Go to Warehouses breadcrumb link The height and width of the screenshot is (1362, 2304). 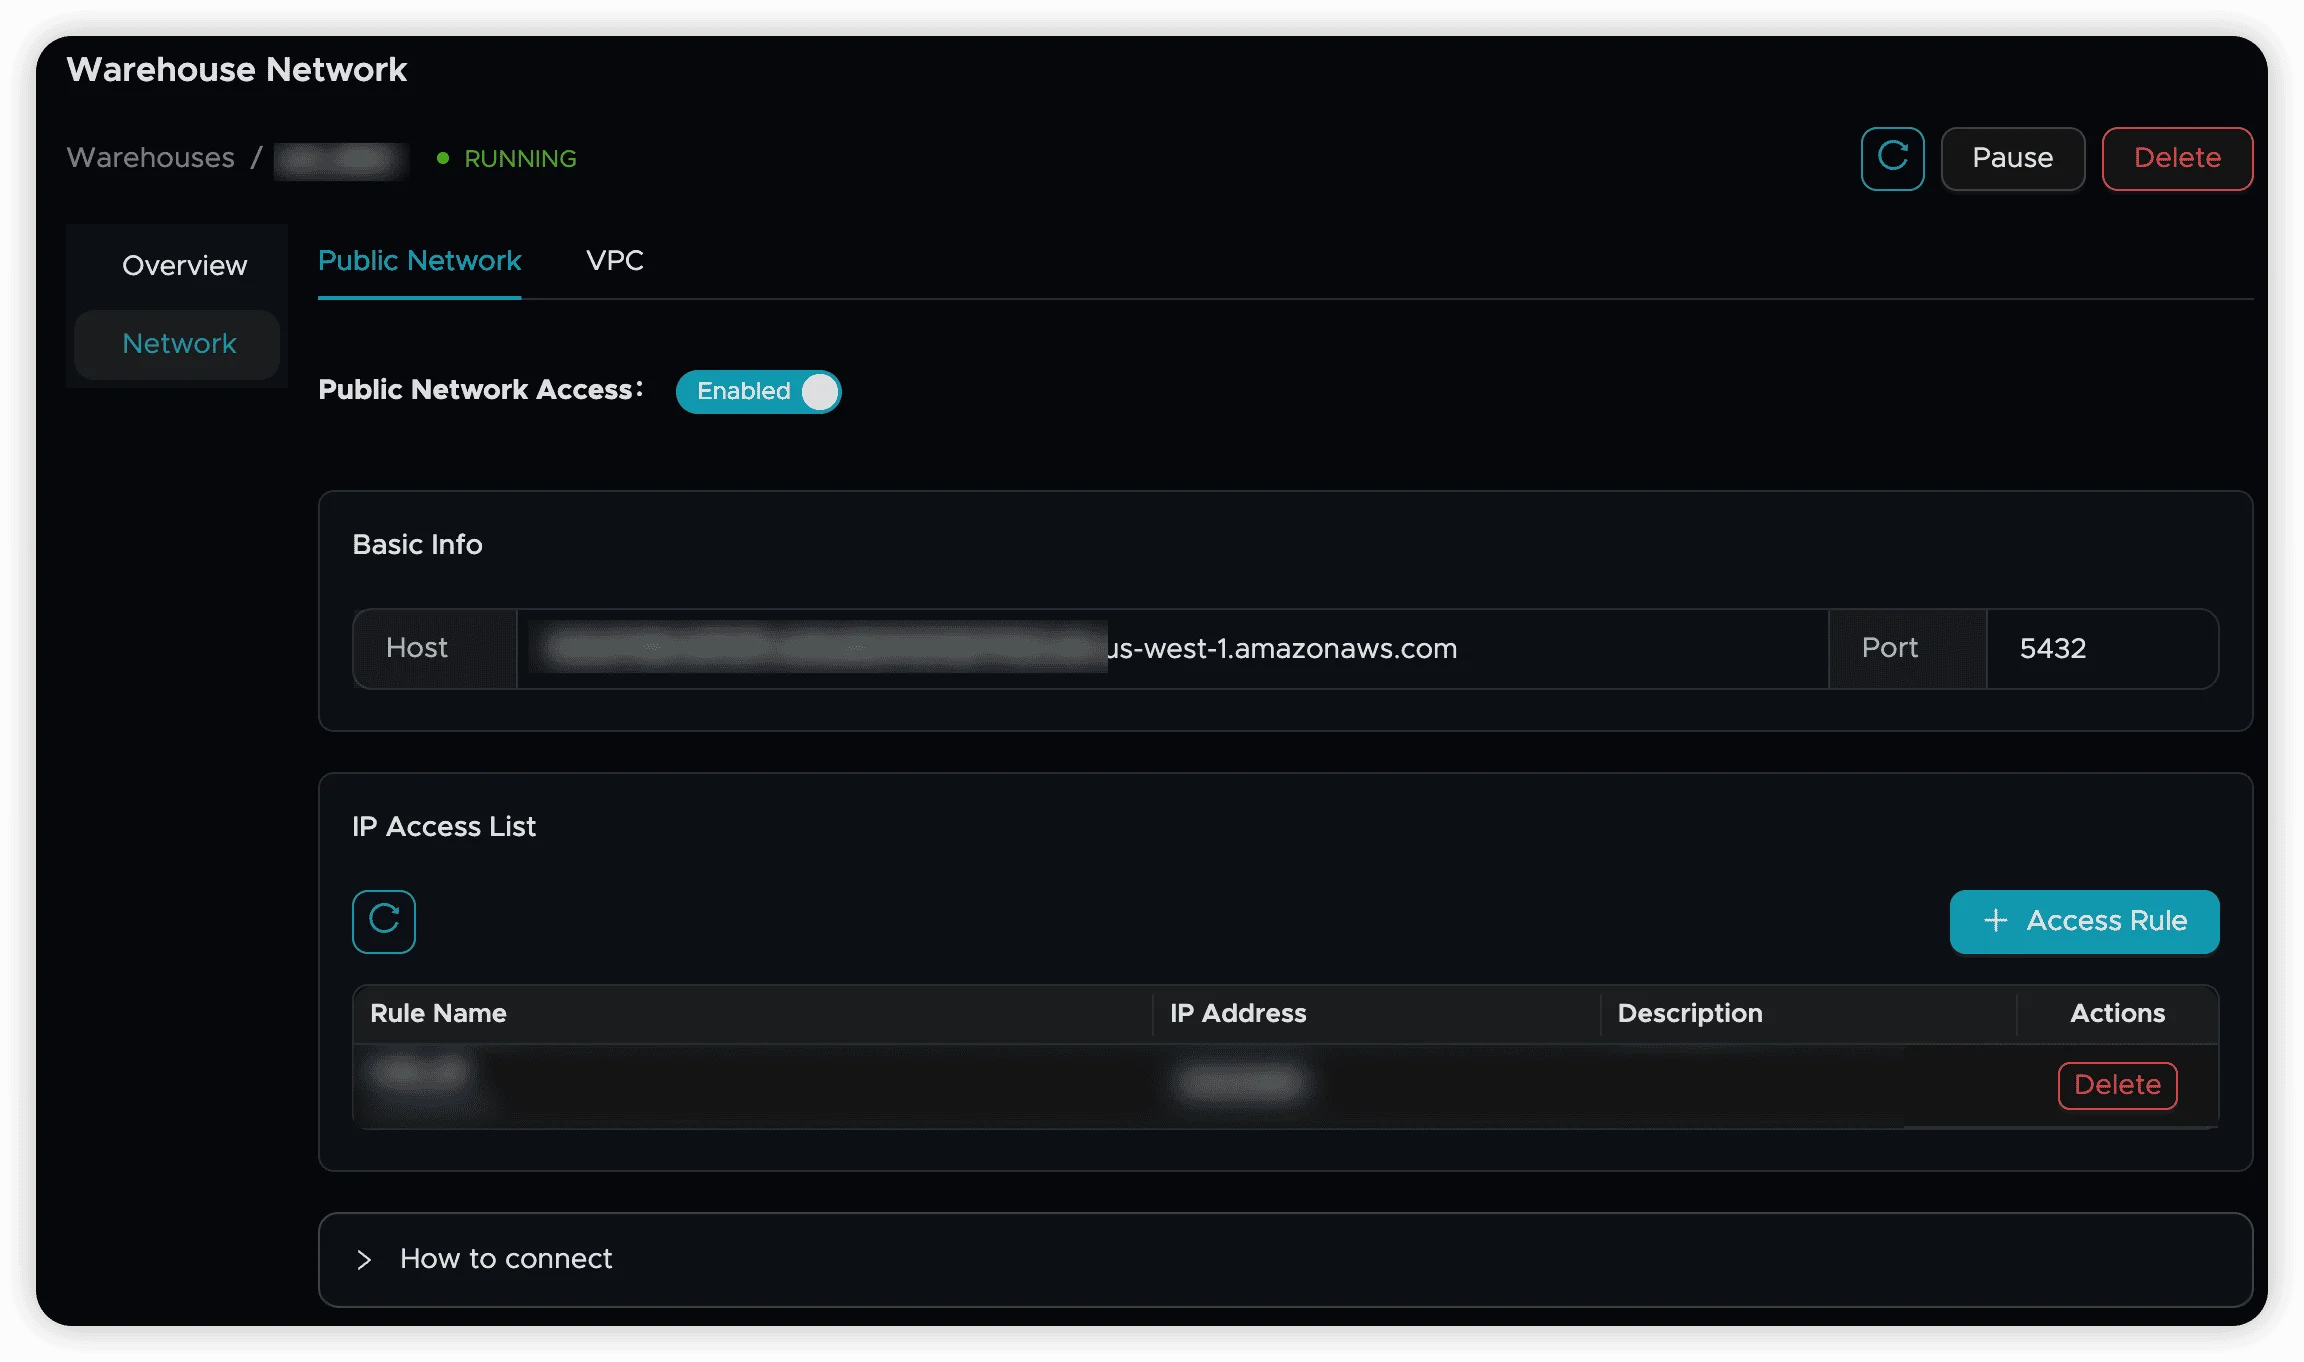point(151,158)
